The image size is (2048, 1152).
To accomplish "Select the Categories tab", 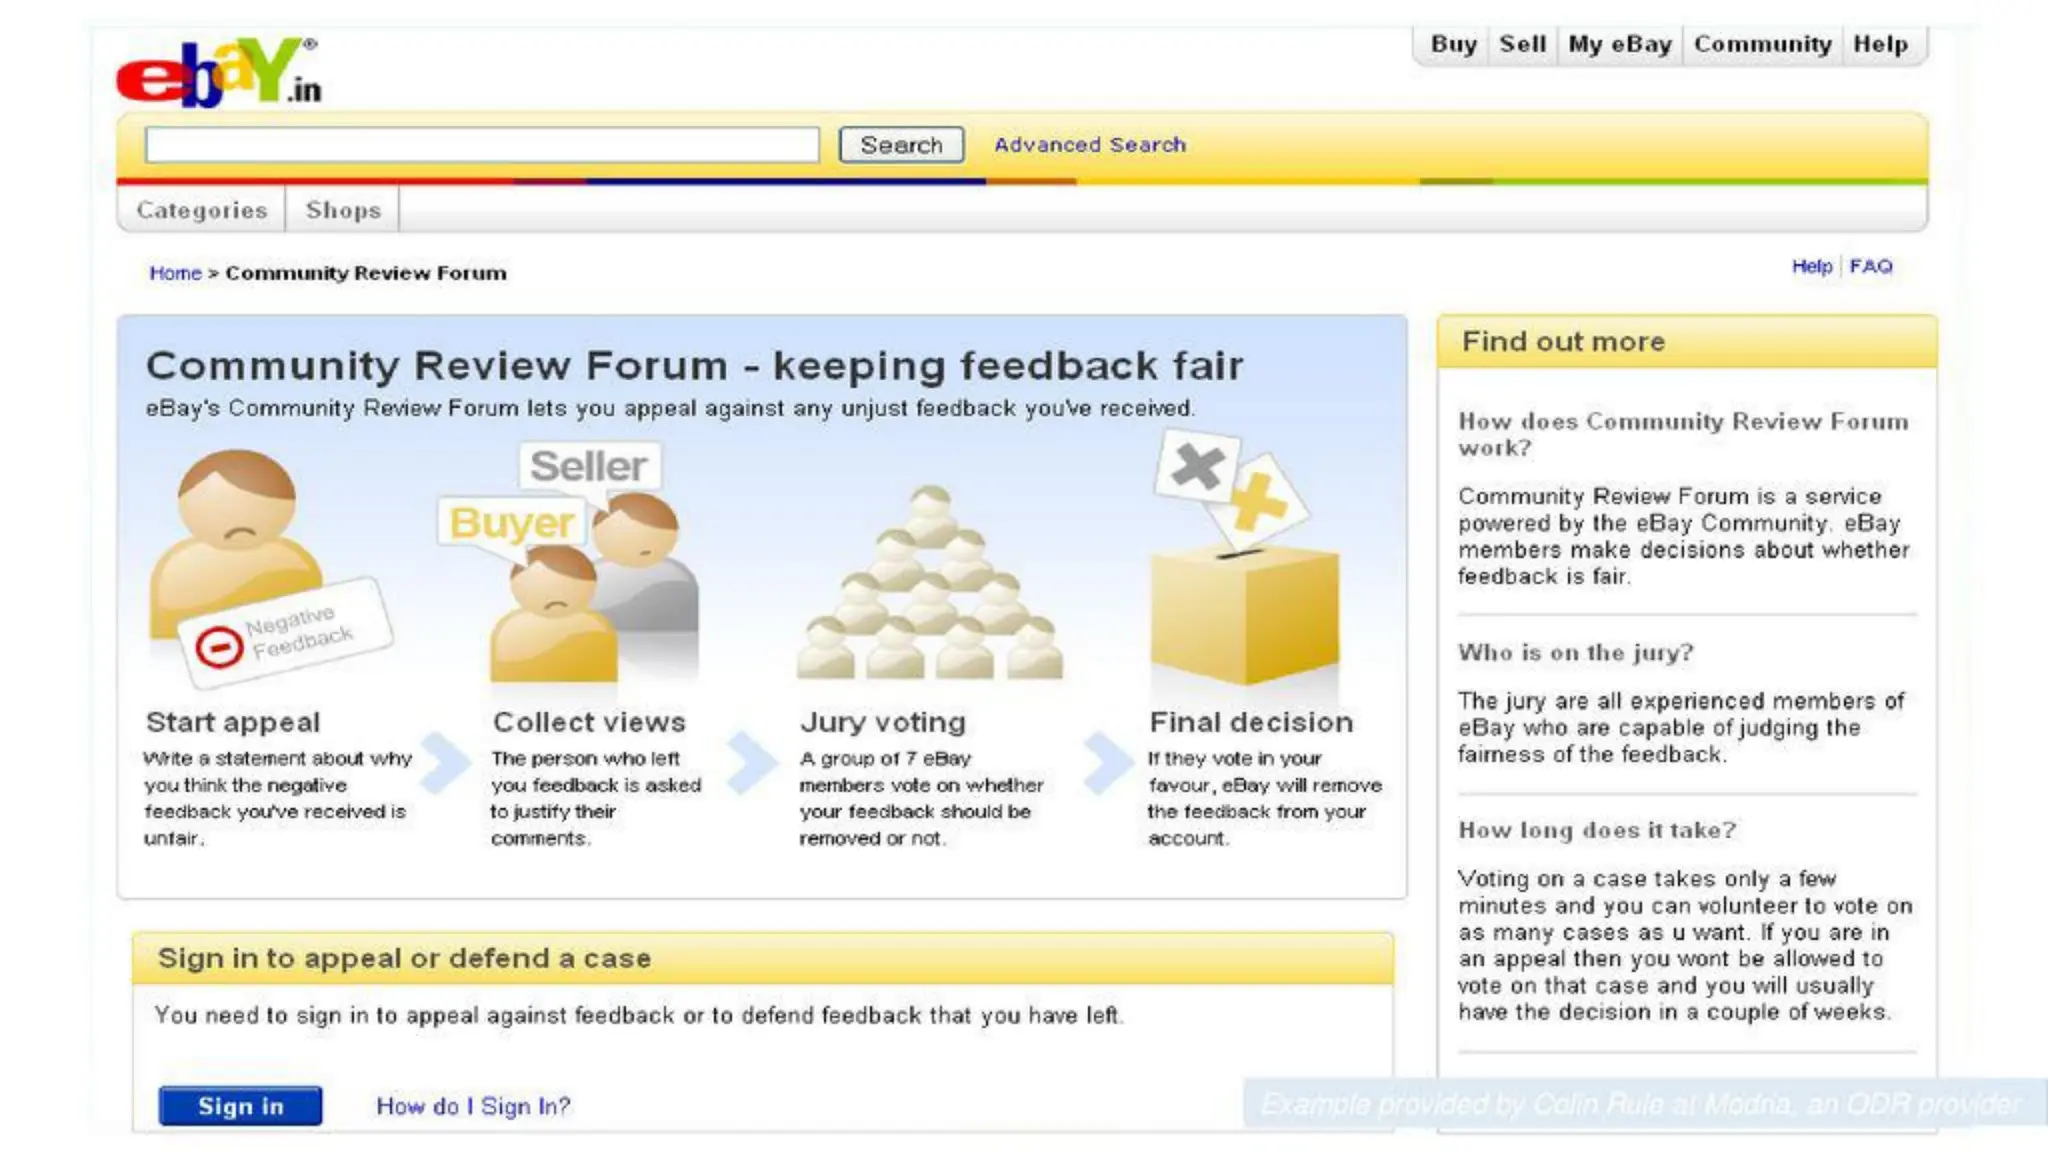I will [202, 210].
